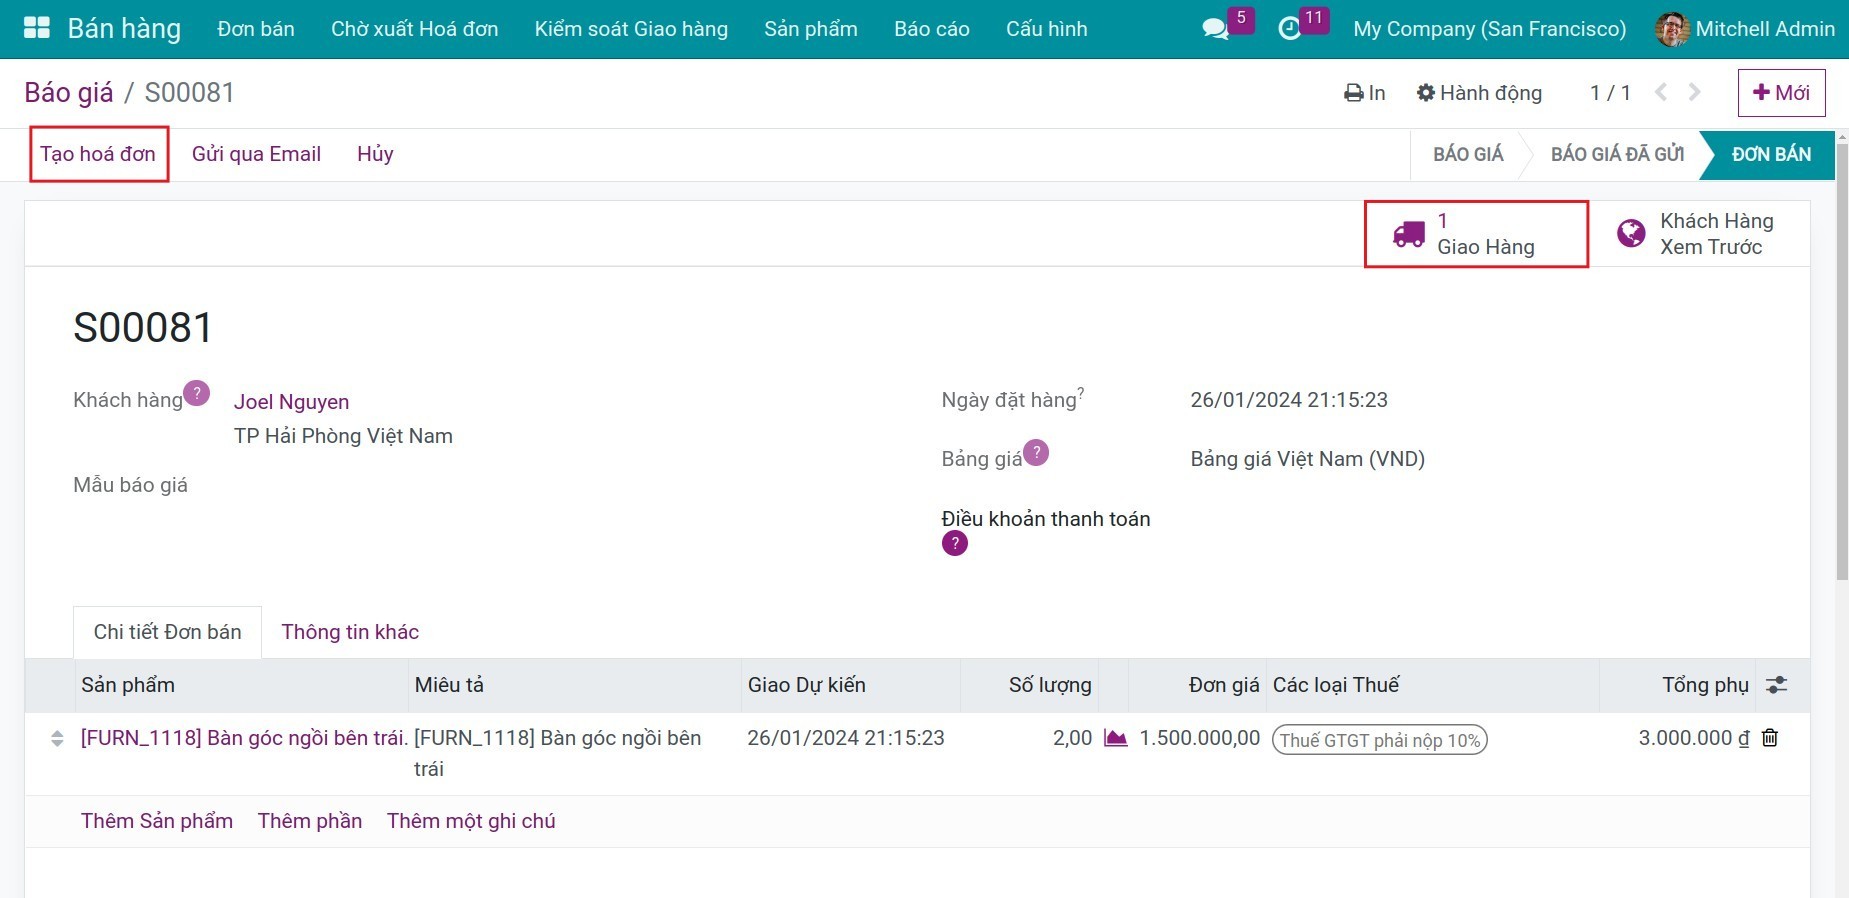The width and height of the screenshot is (1849, 898).
Task: Switch to Thông tin khác tab
Action: click(x=350, y=632)
